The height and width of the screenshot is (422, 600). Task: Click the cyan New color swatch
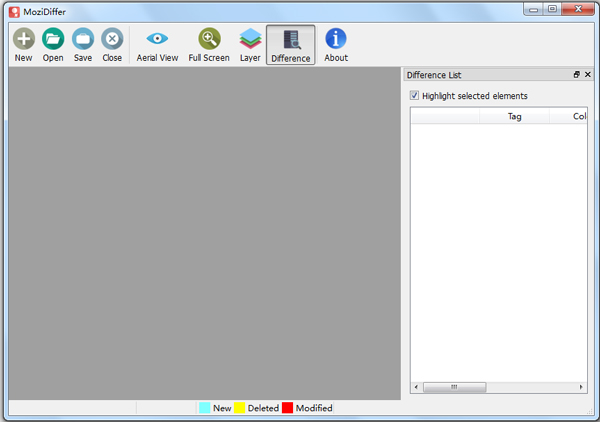(x=205, y=408)
